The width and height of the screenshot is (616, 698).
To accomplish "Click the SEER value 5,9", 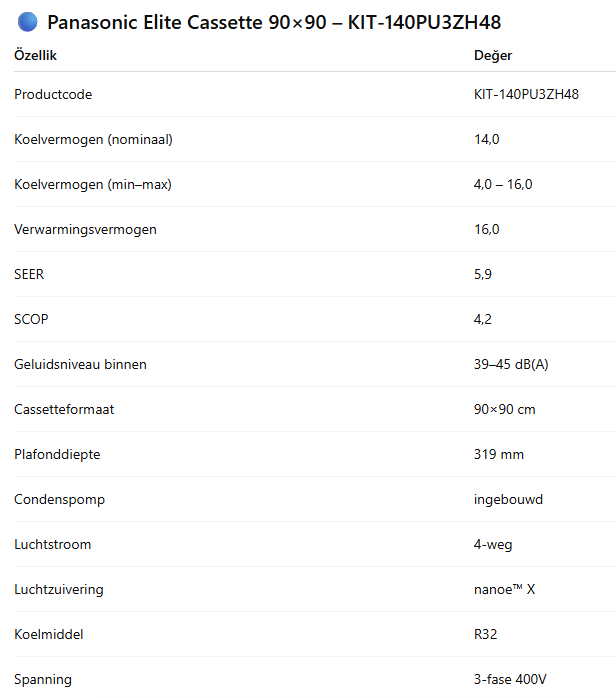I will pyautogui.click(x=483, y=274).
